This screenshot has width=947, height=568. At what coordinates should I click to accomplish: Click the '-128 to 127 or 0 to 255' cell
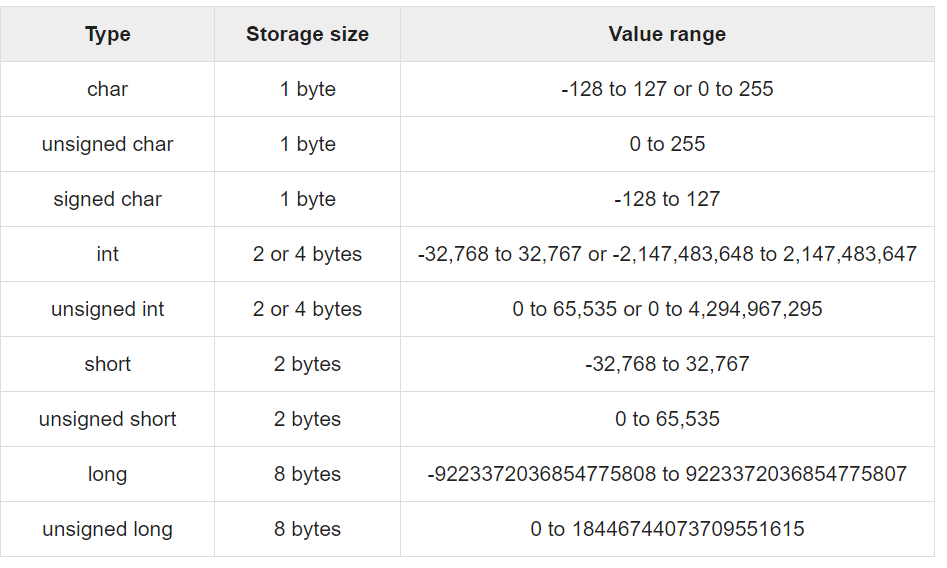pos(667,89)
